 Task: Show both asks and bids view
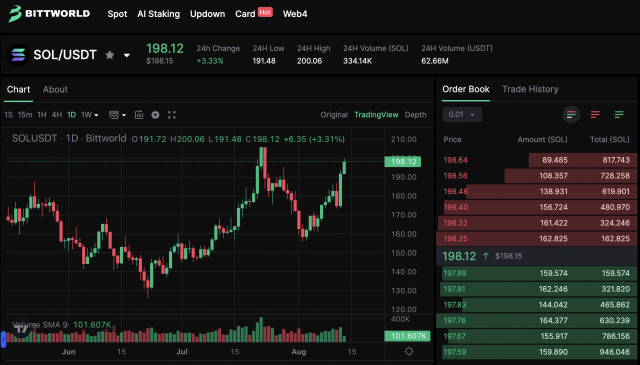(x=571, y=115)
